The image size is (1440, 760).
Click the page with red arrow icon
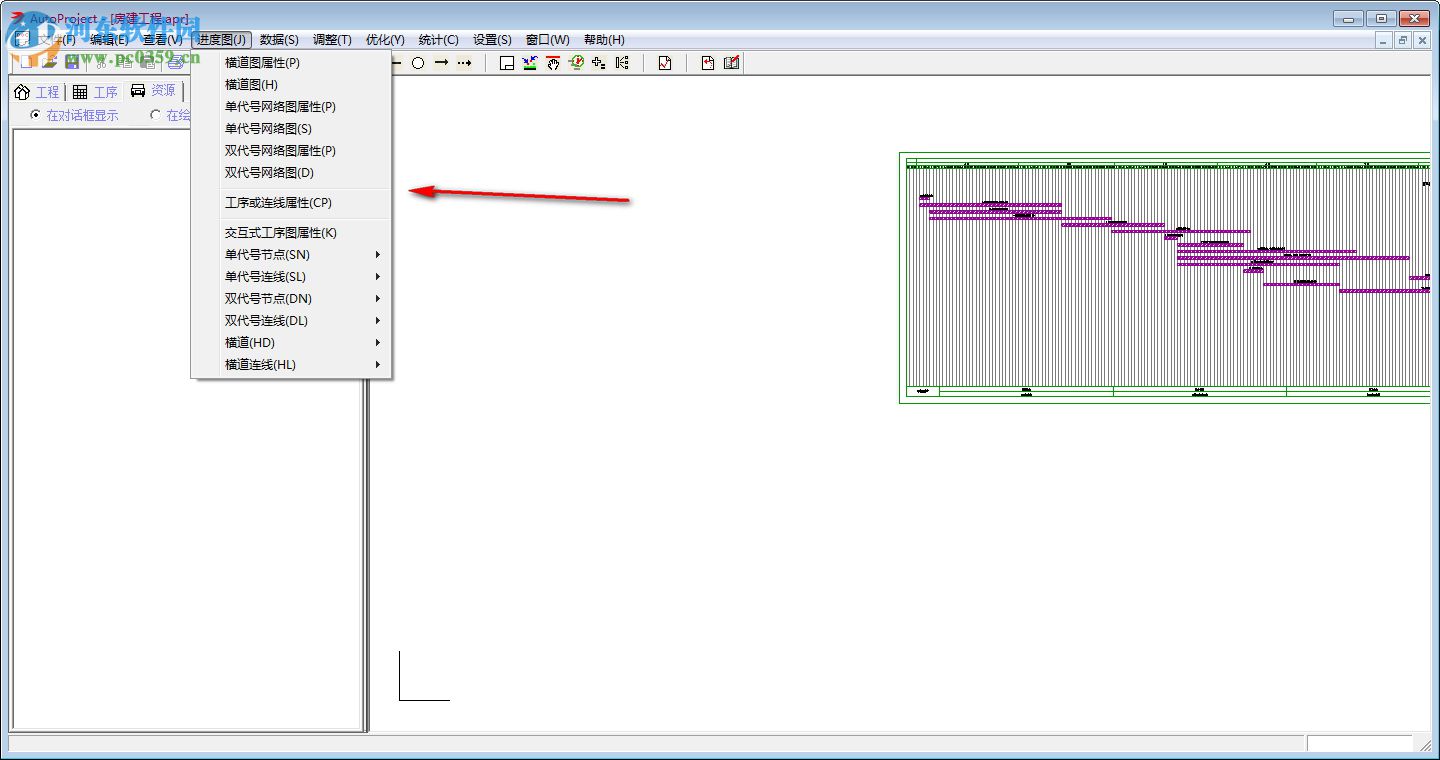pyautogui.click(x=708, y=63)
